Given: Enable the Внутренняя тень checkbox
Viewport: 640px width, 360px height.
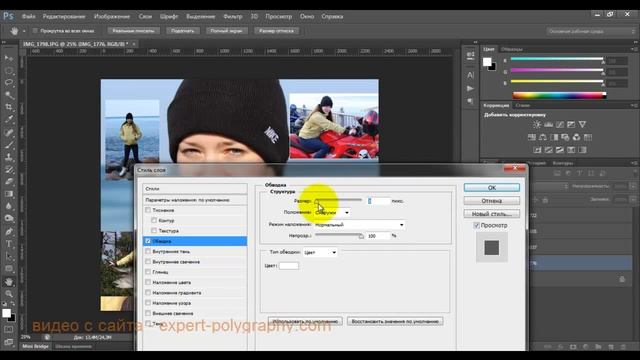Looking at the screenshot, I should point(148,251).
